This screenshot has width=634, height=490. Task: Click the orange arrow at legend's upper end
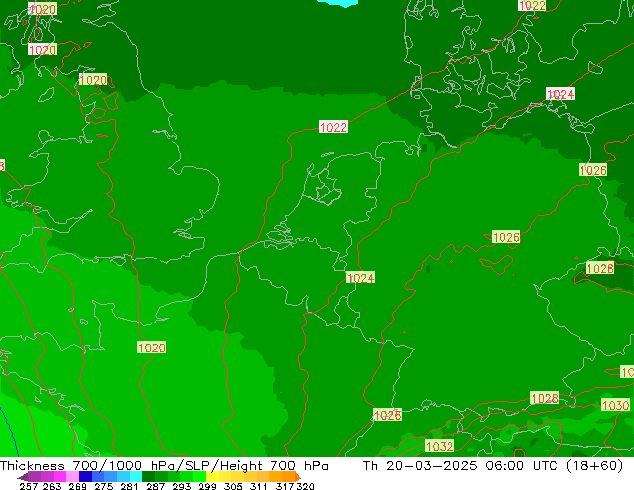(x=298, y=477)
